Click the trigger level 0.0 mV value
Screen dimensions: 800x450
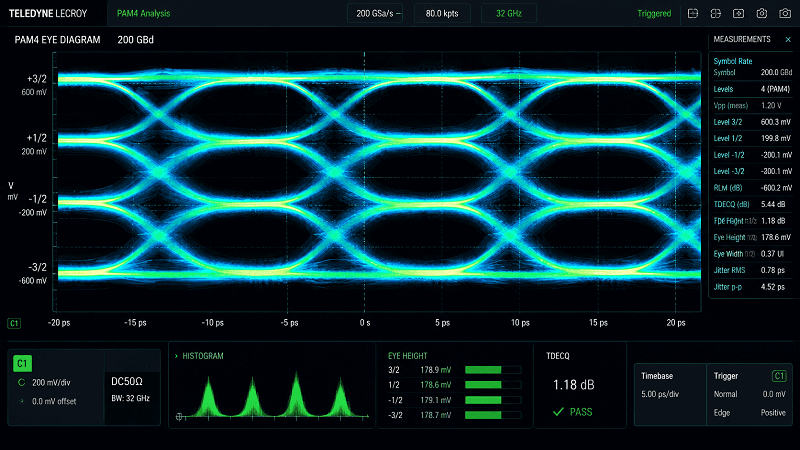tap(774, 394)
